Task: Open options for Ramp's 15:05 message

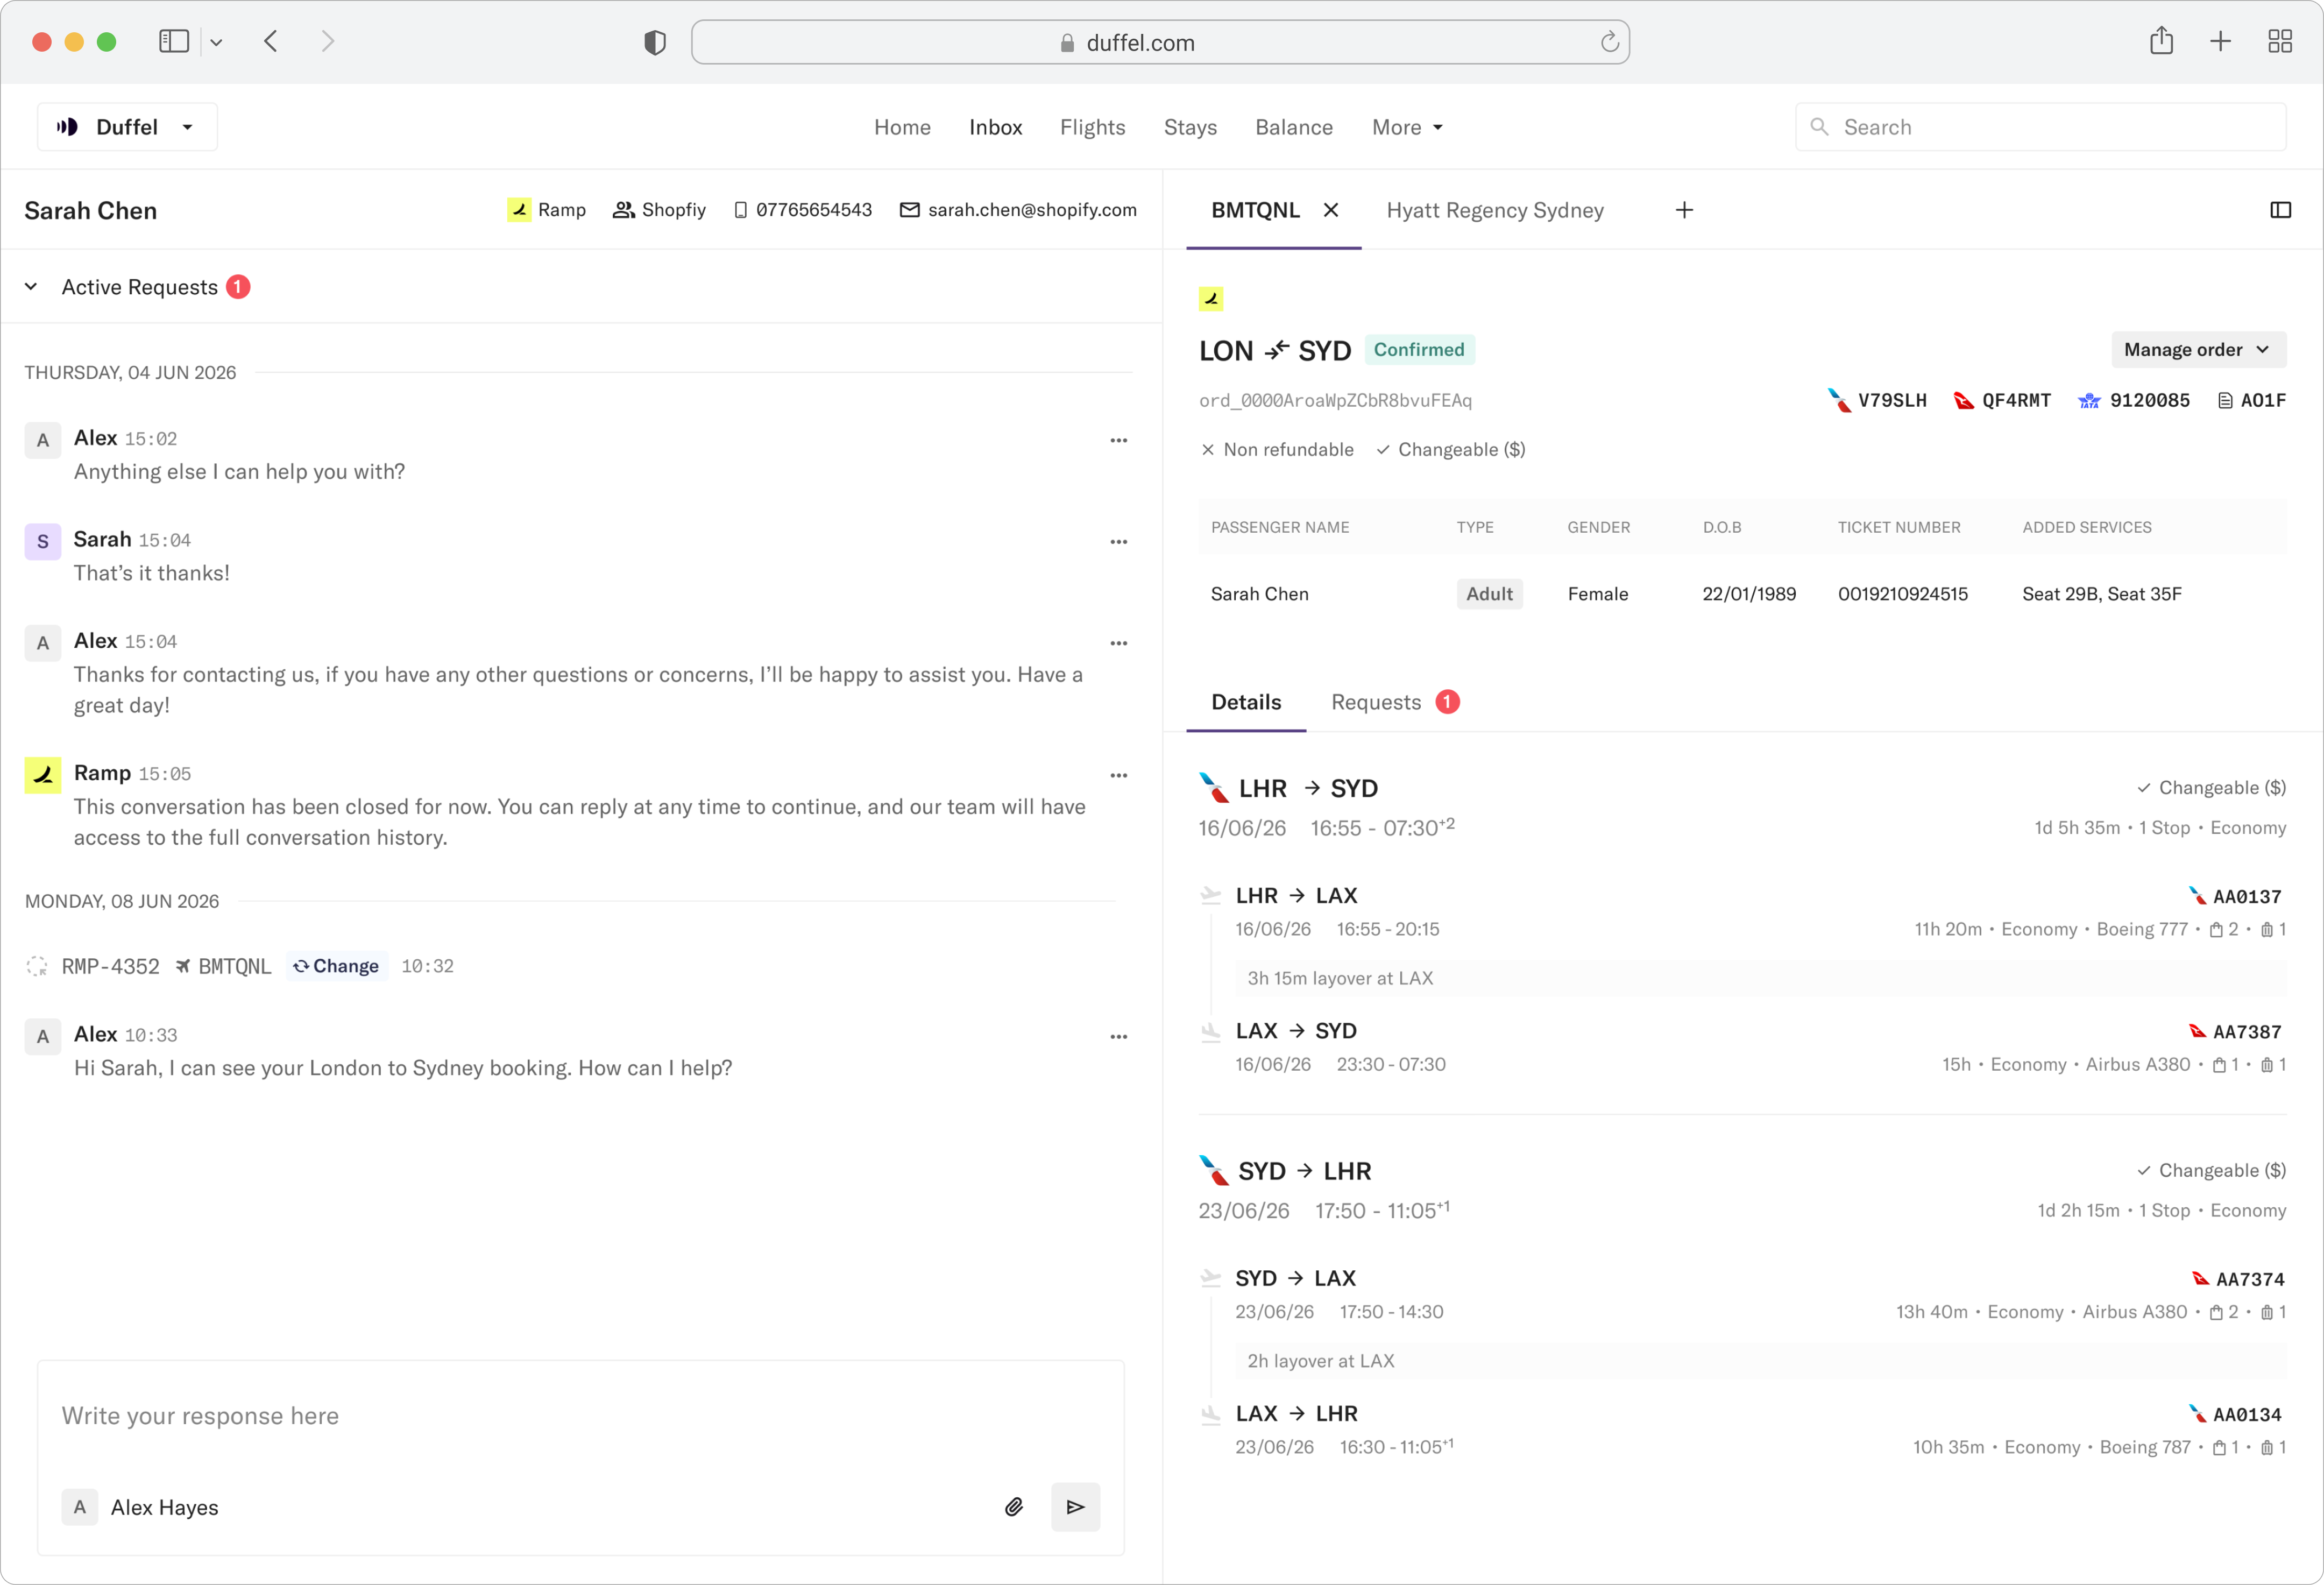Action: (x=1118, y=775)
